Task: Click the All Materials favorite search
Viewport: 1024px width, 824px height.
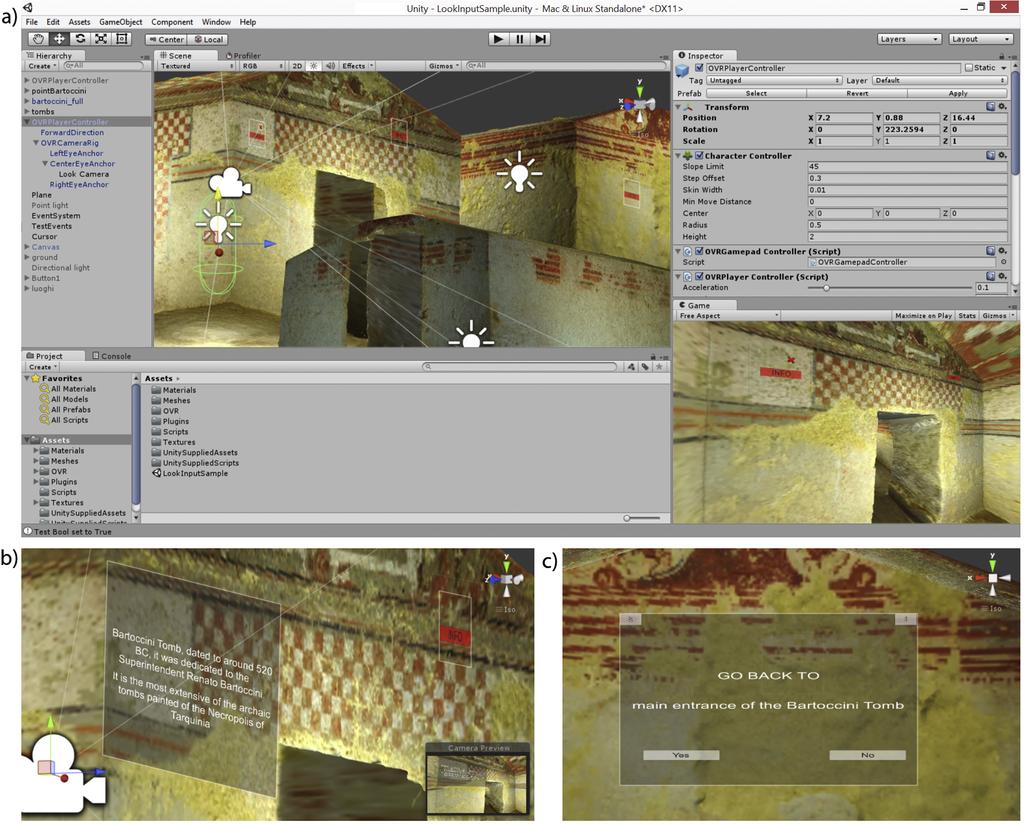Action: [68, 389]
